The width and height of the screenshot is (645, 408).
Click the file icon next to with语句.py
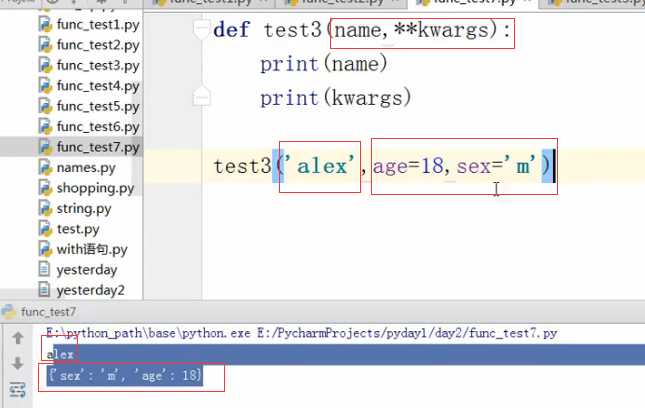click(44, 250)
